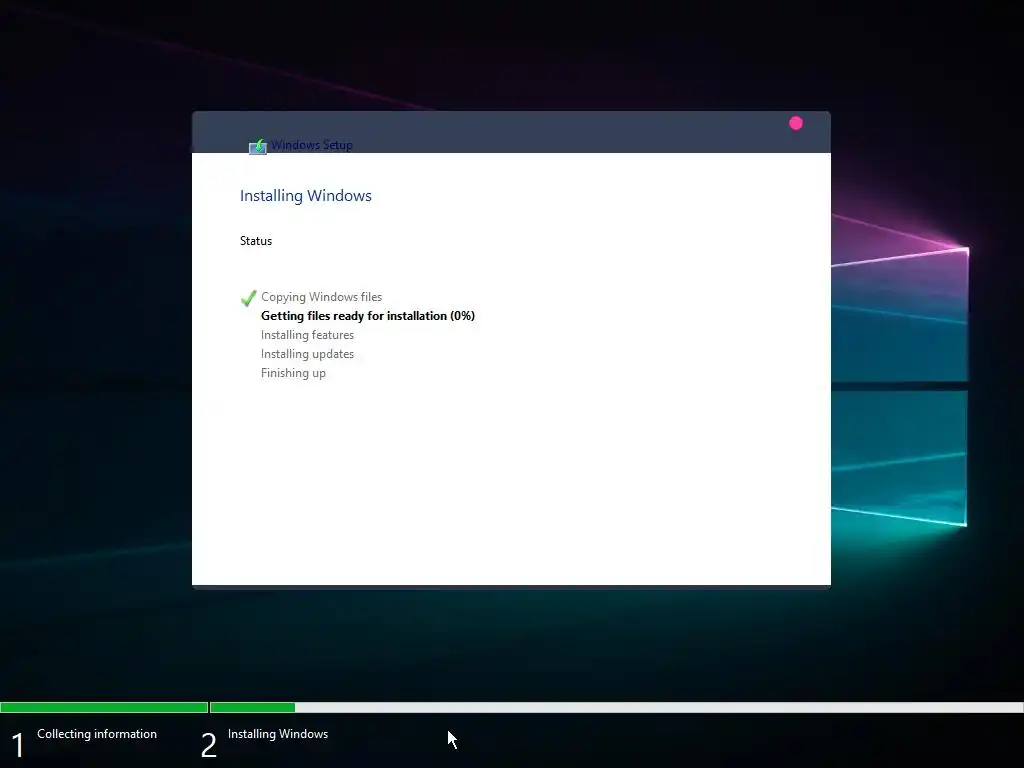
Task: Click the pink round close button
Action: pos(795,123)
